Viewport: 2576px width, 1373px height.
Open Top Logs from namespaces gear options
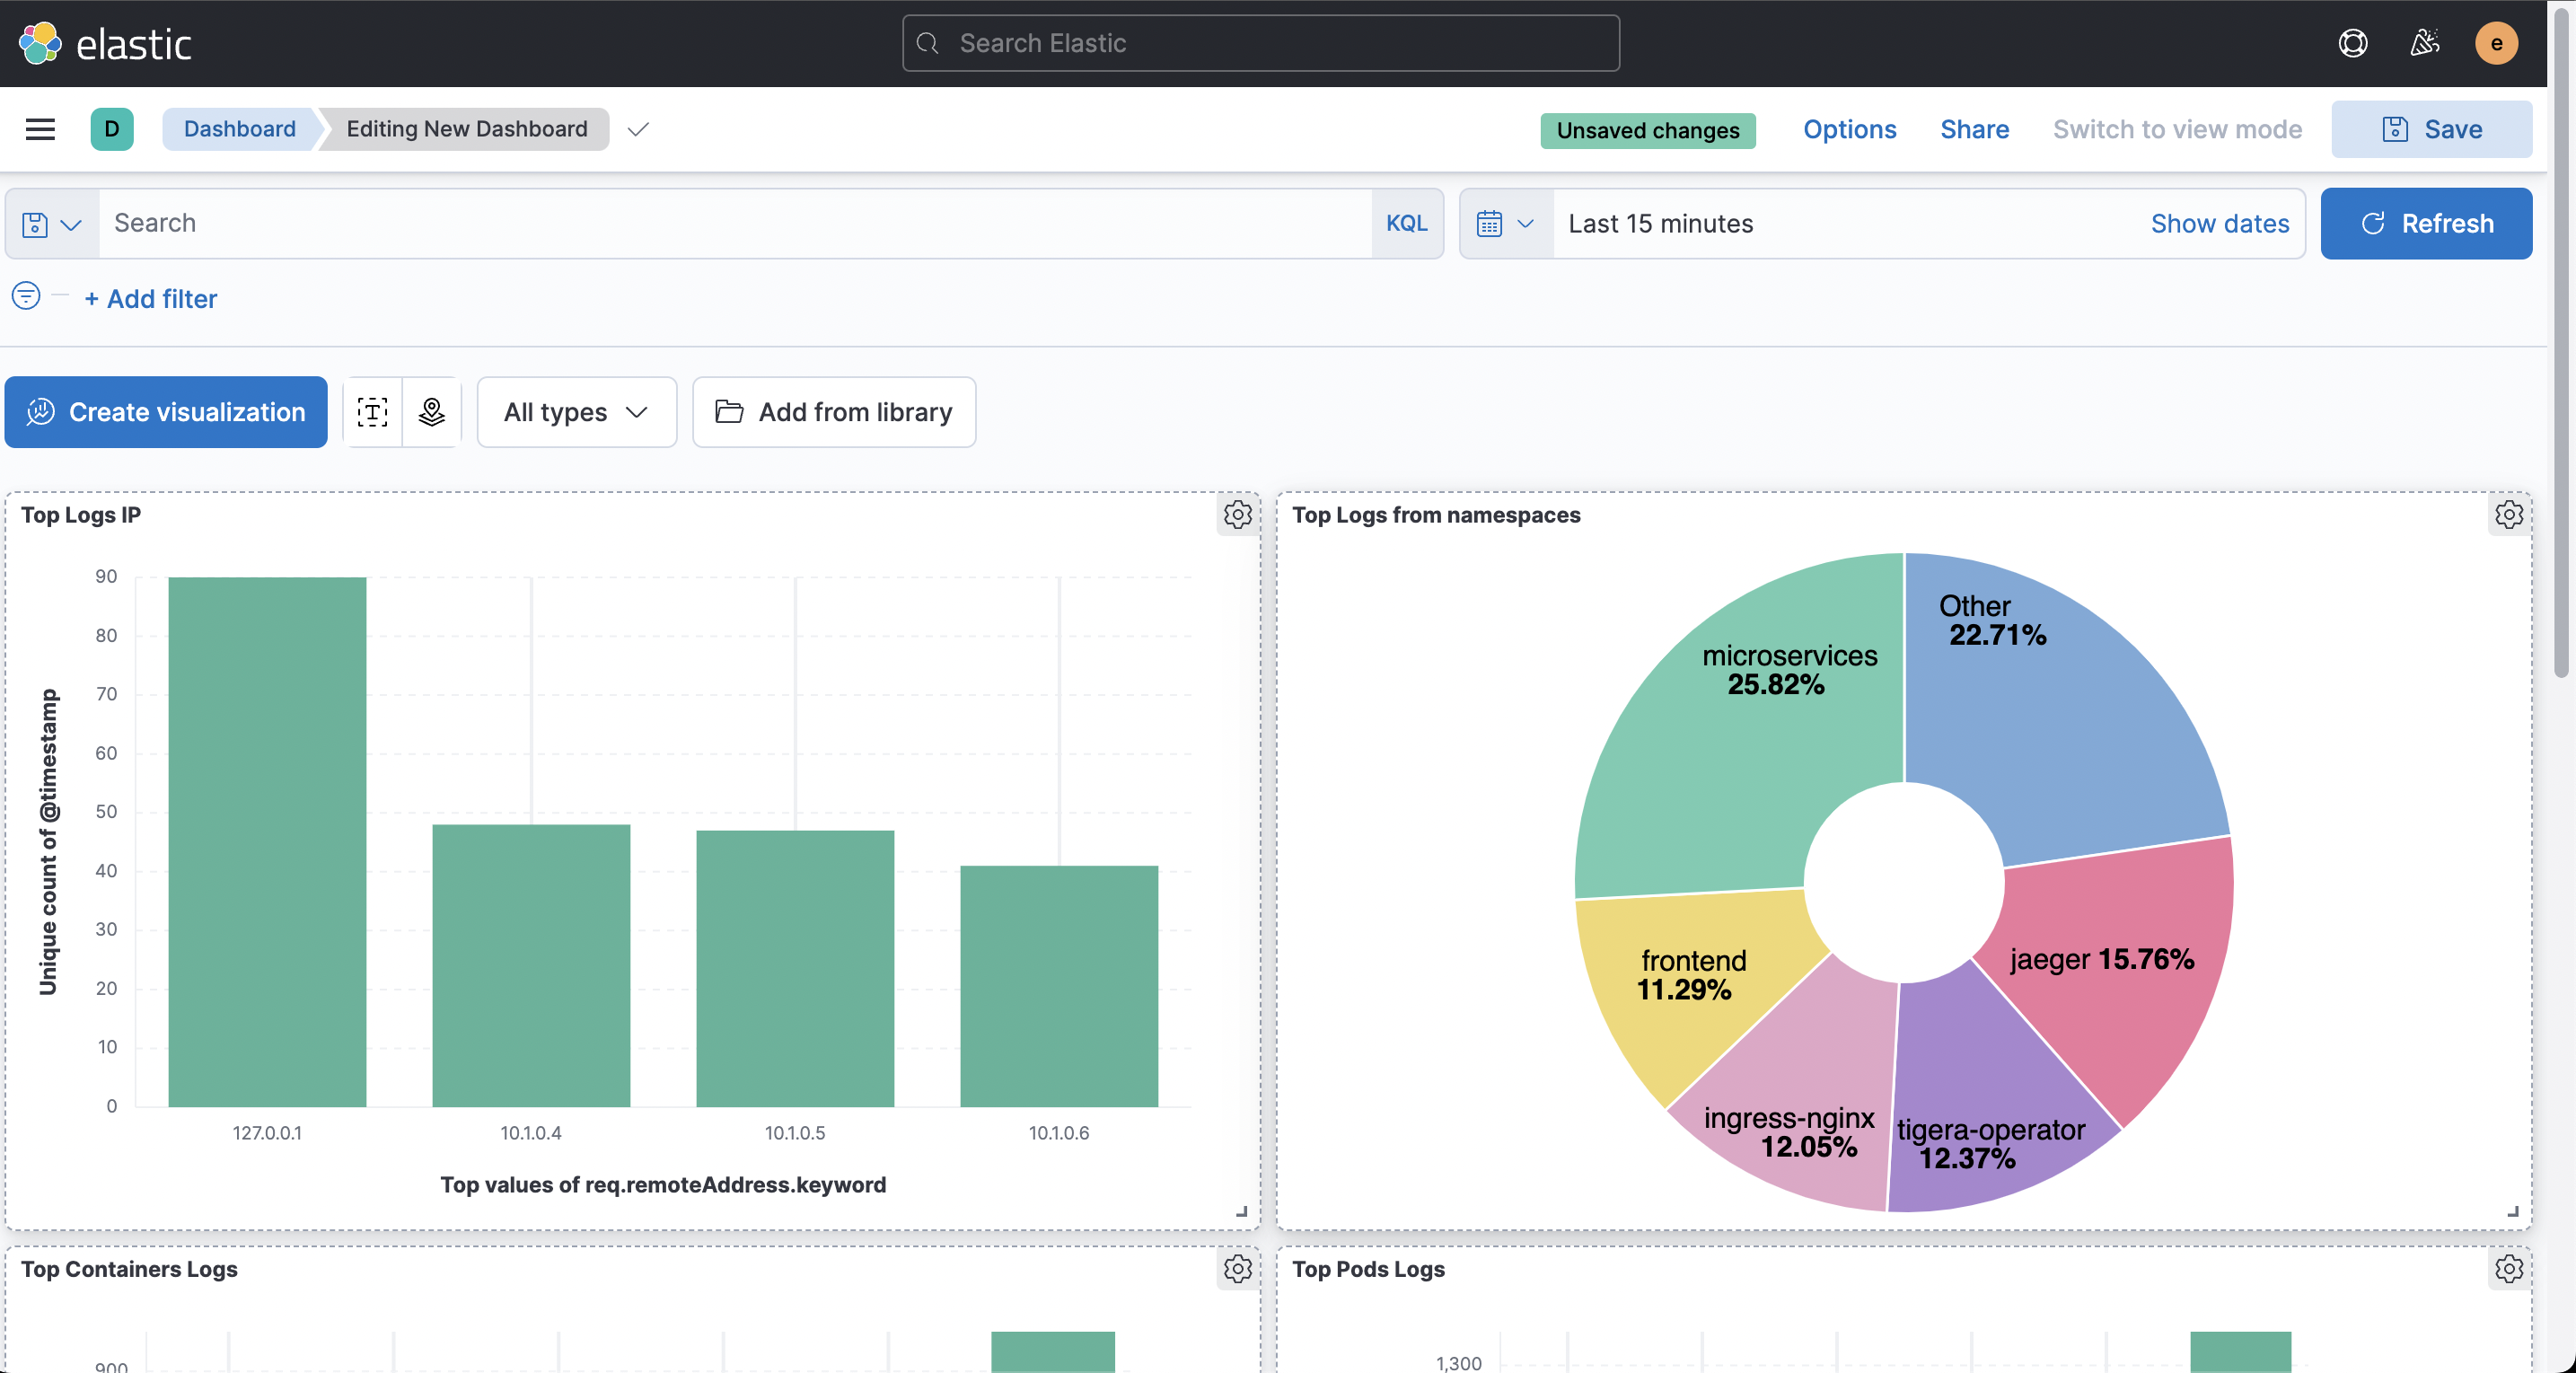point(2508,515)
